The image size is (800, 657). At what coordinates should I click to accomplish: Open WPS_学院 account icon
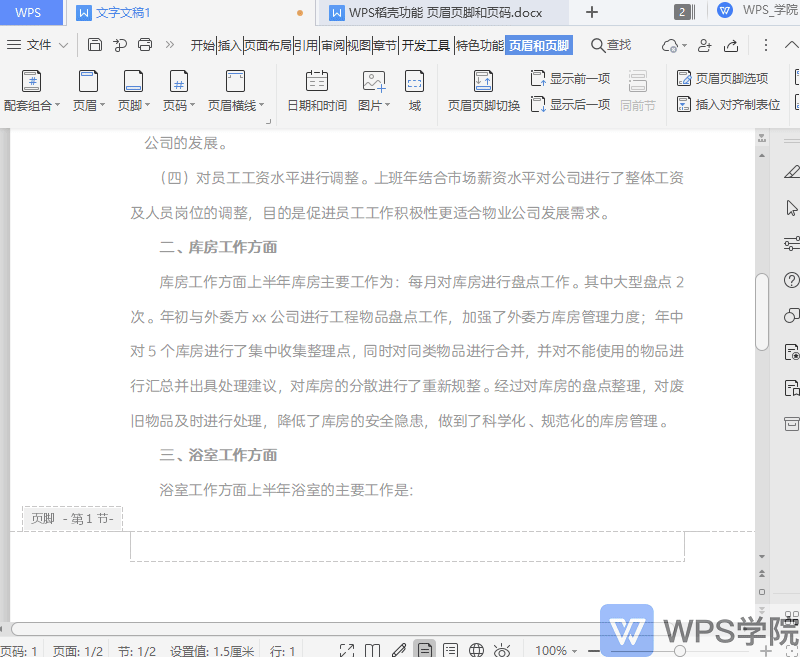click(725, 11)
